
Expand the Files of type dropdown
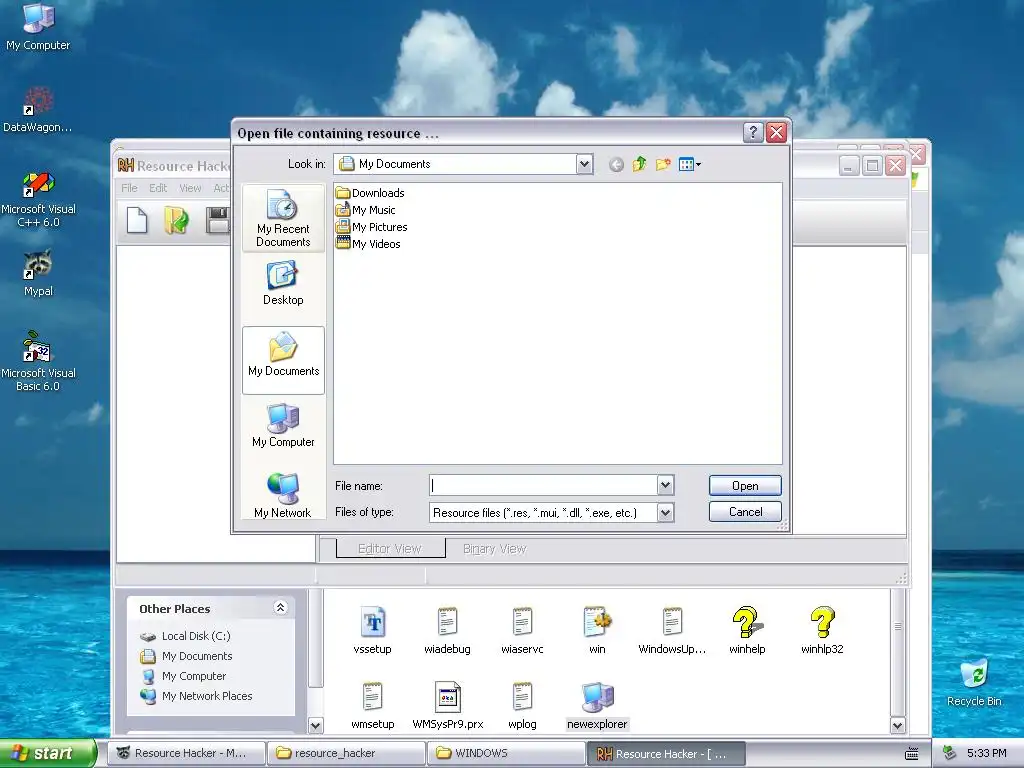click(665, 513)
